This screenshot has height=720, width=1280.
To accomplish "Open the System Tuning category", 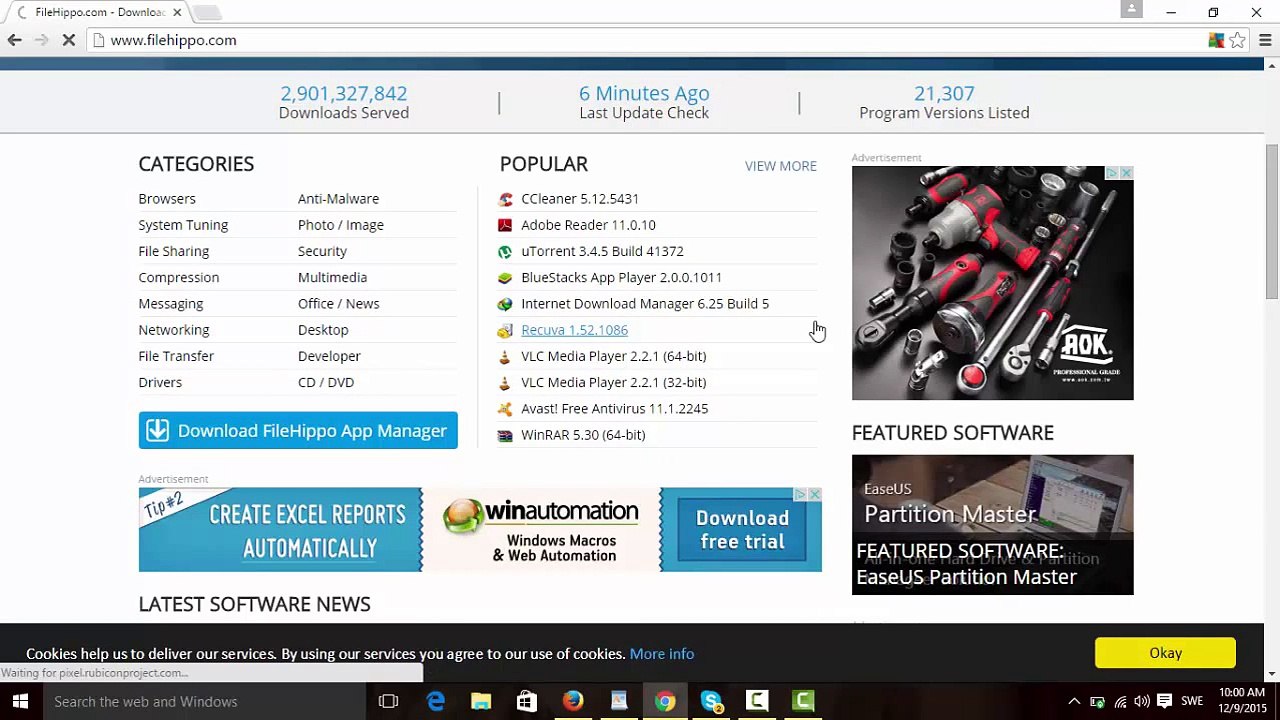I will click(183, 225).
